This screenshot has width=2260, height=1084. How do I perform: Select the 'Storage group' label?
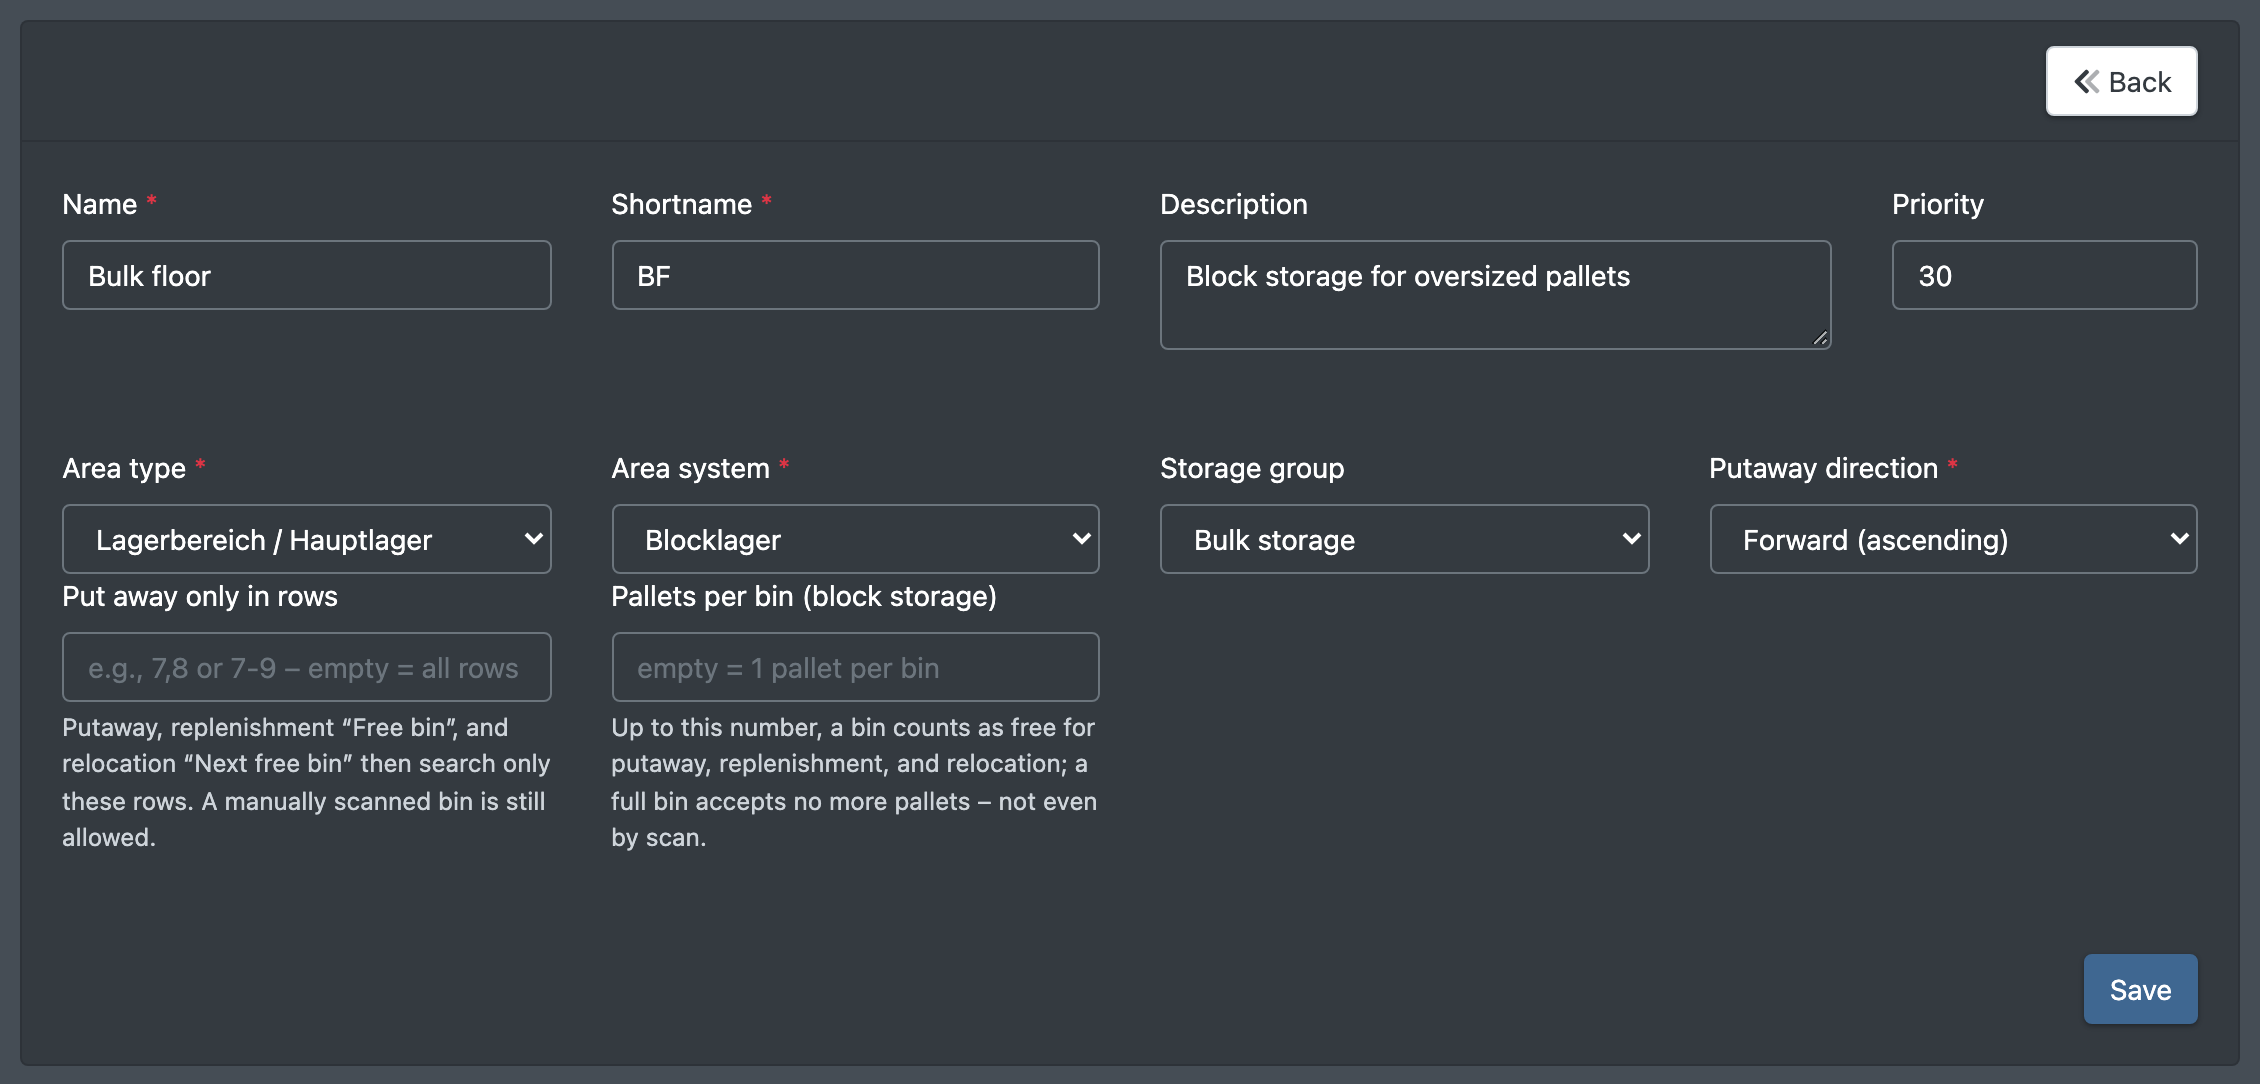[1252, 468]
